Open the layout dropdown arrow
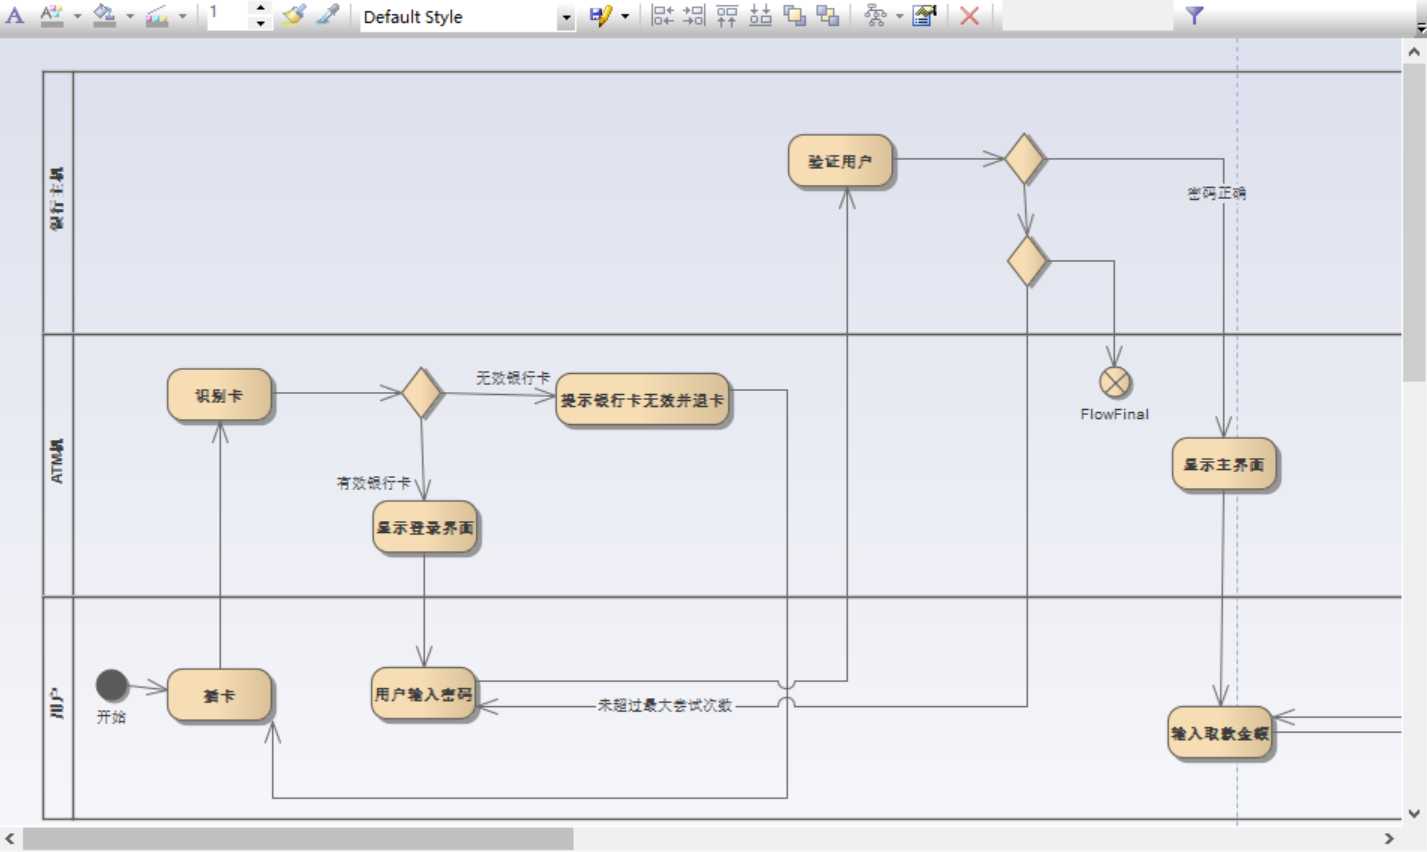 [899, 16]
